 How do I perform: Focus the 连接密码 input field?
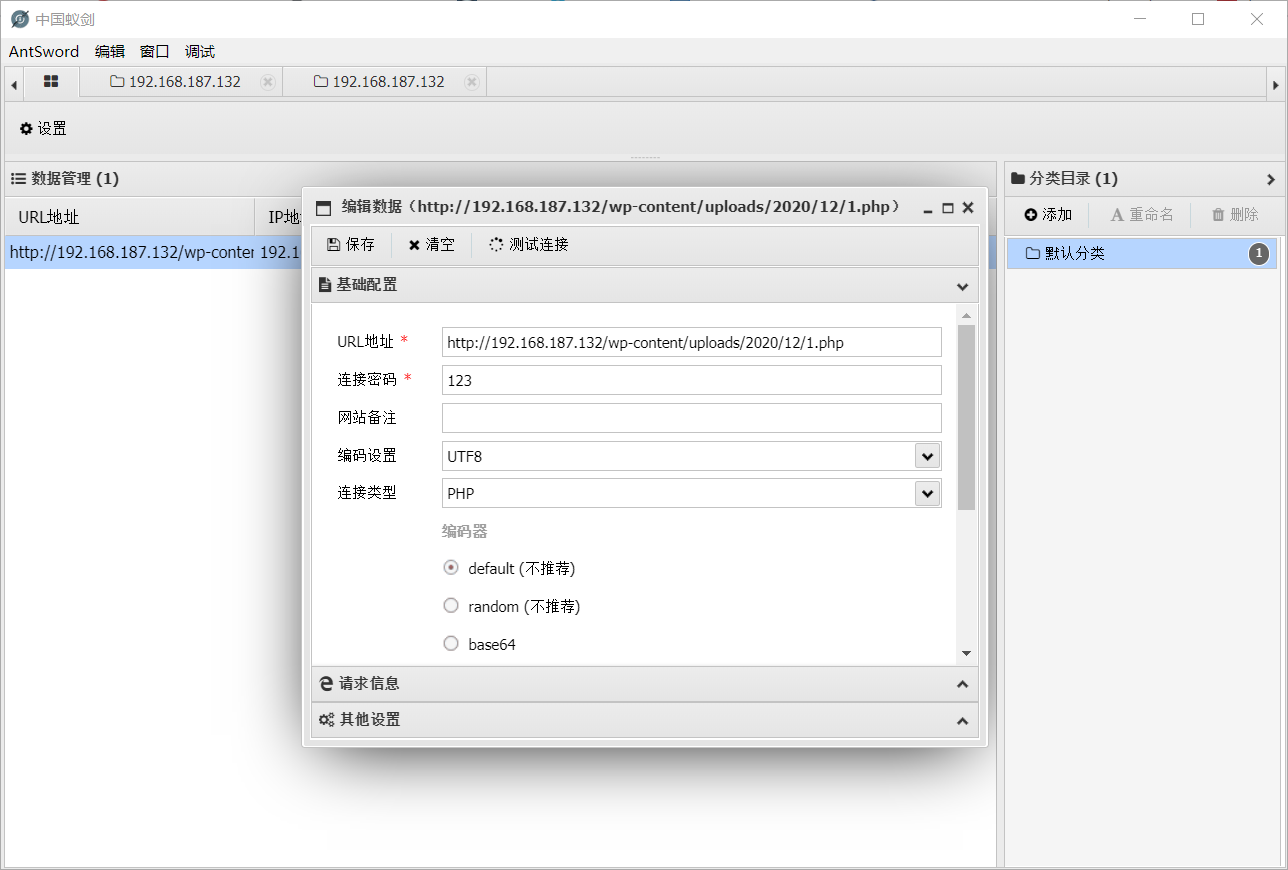691,380
